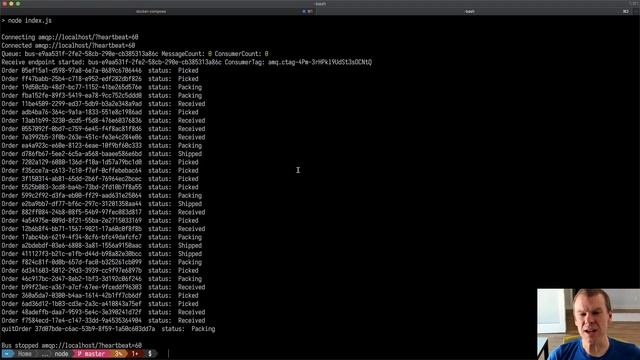Click order f7584ecd 'Received' status
The image size is (640, 360).
[x=191, y=320]
